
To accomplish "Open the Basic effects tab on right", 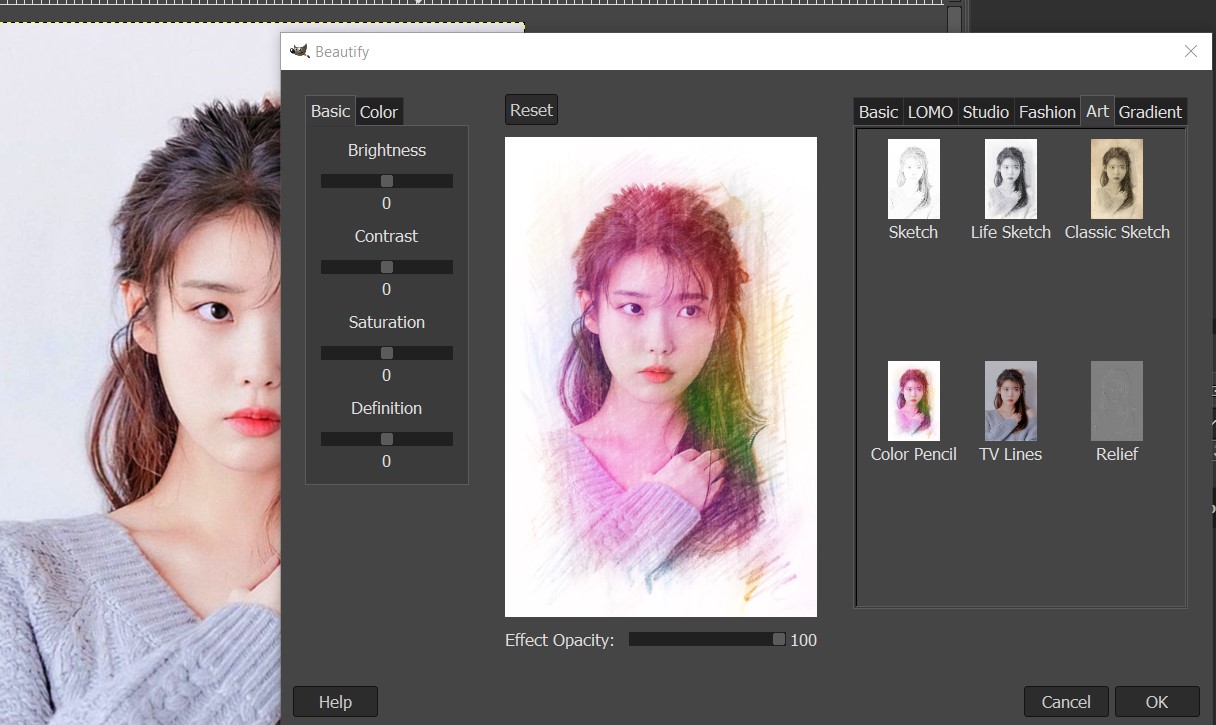I will (x=878, y=112).
